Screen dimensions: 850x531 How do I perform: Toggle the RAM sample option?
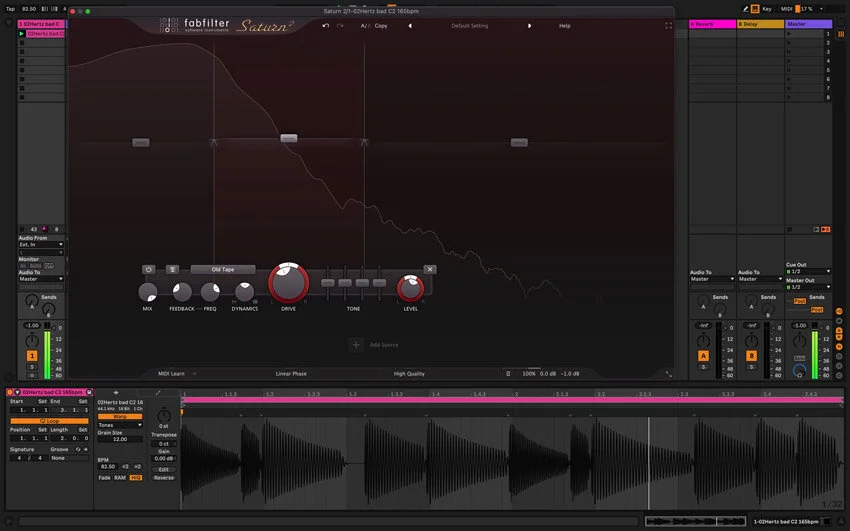coord(120,477)
